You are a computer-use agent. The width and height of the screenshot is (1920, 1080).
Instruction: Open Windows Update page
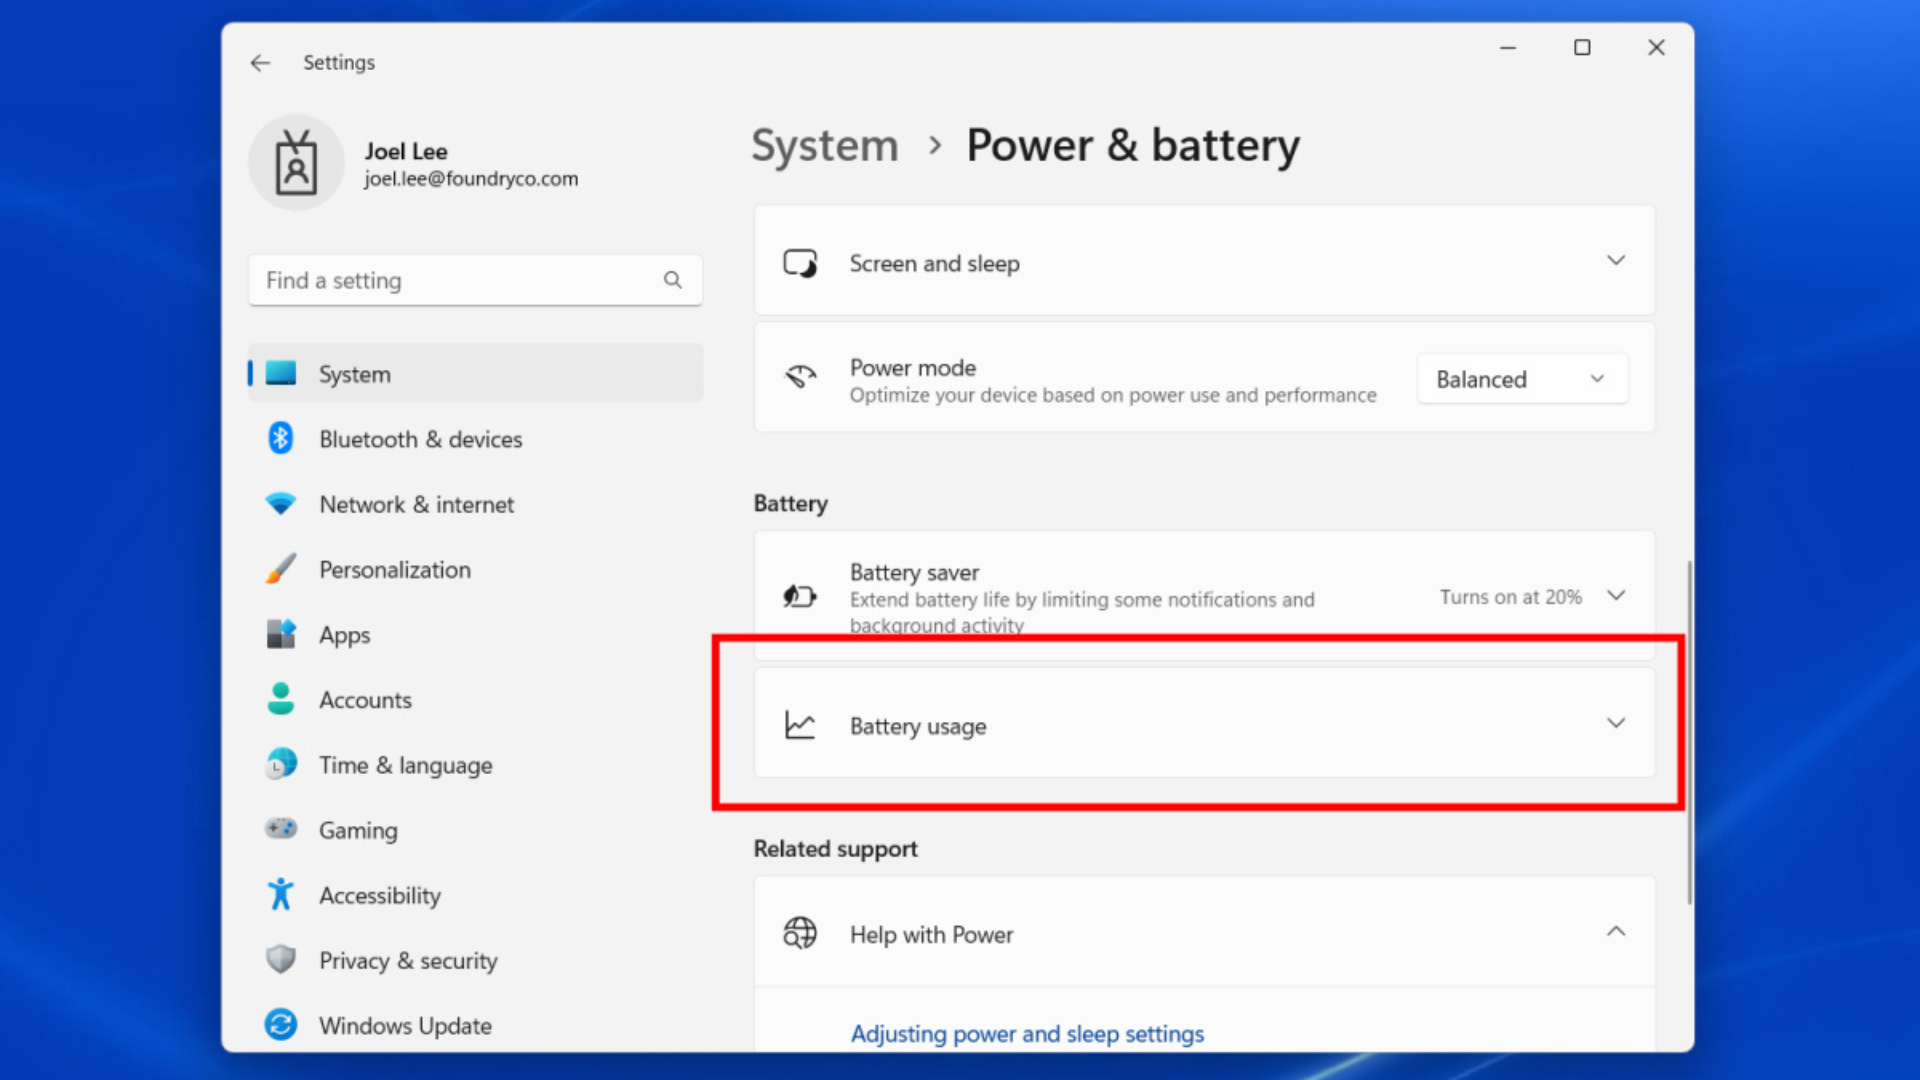pyautogui.click(x=404, y=1025)
